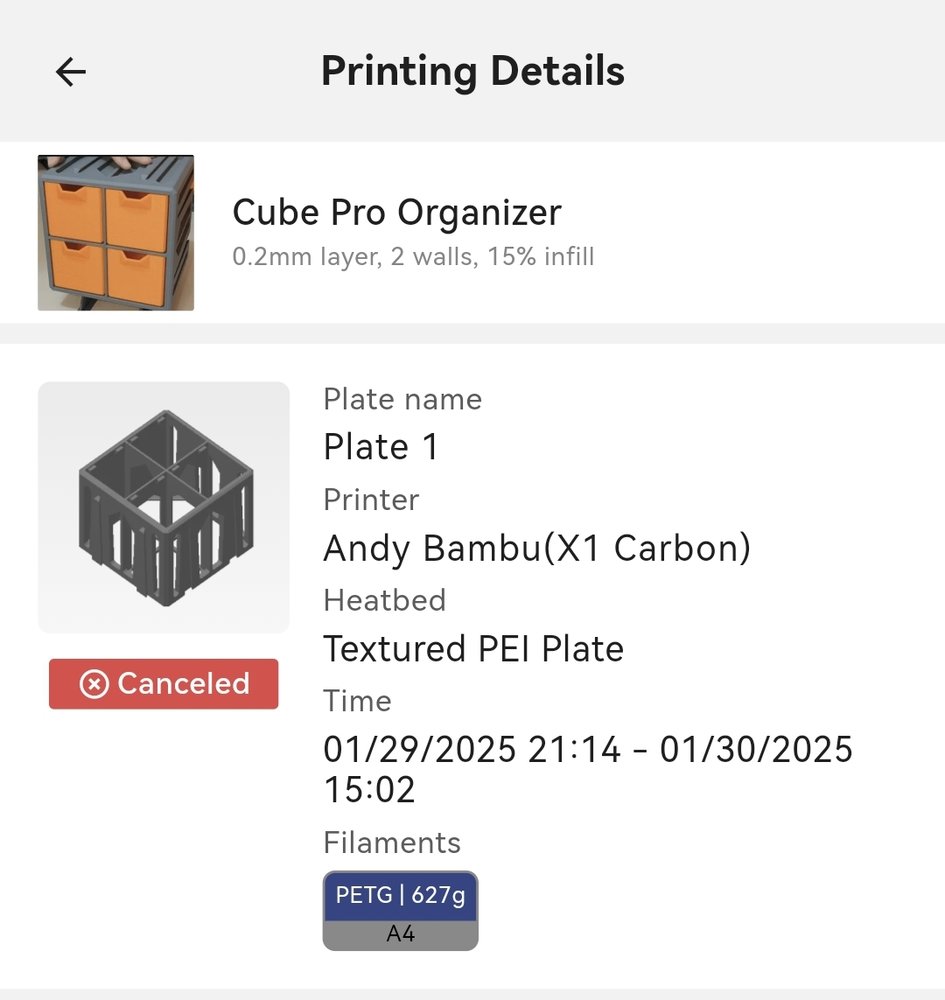Screen dimensions: 945x1000
Task: Click the X icon in Canceled badge
Action: [94, 684]
